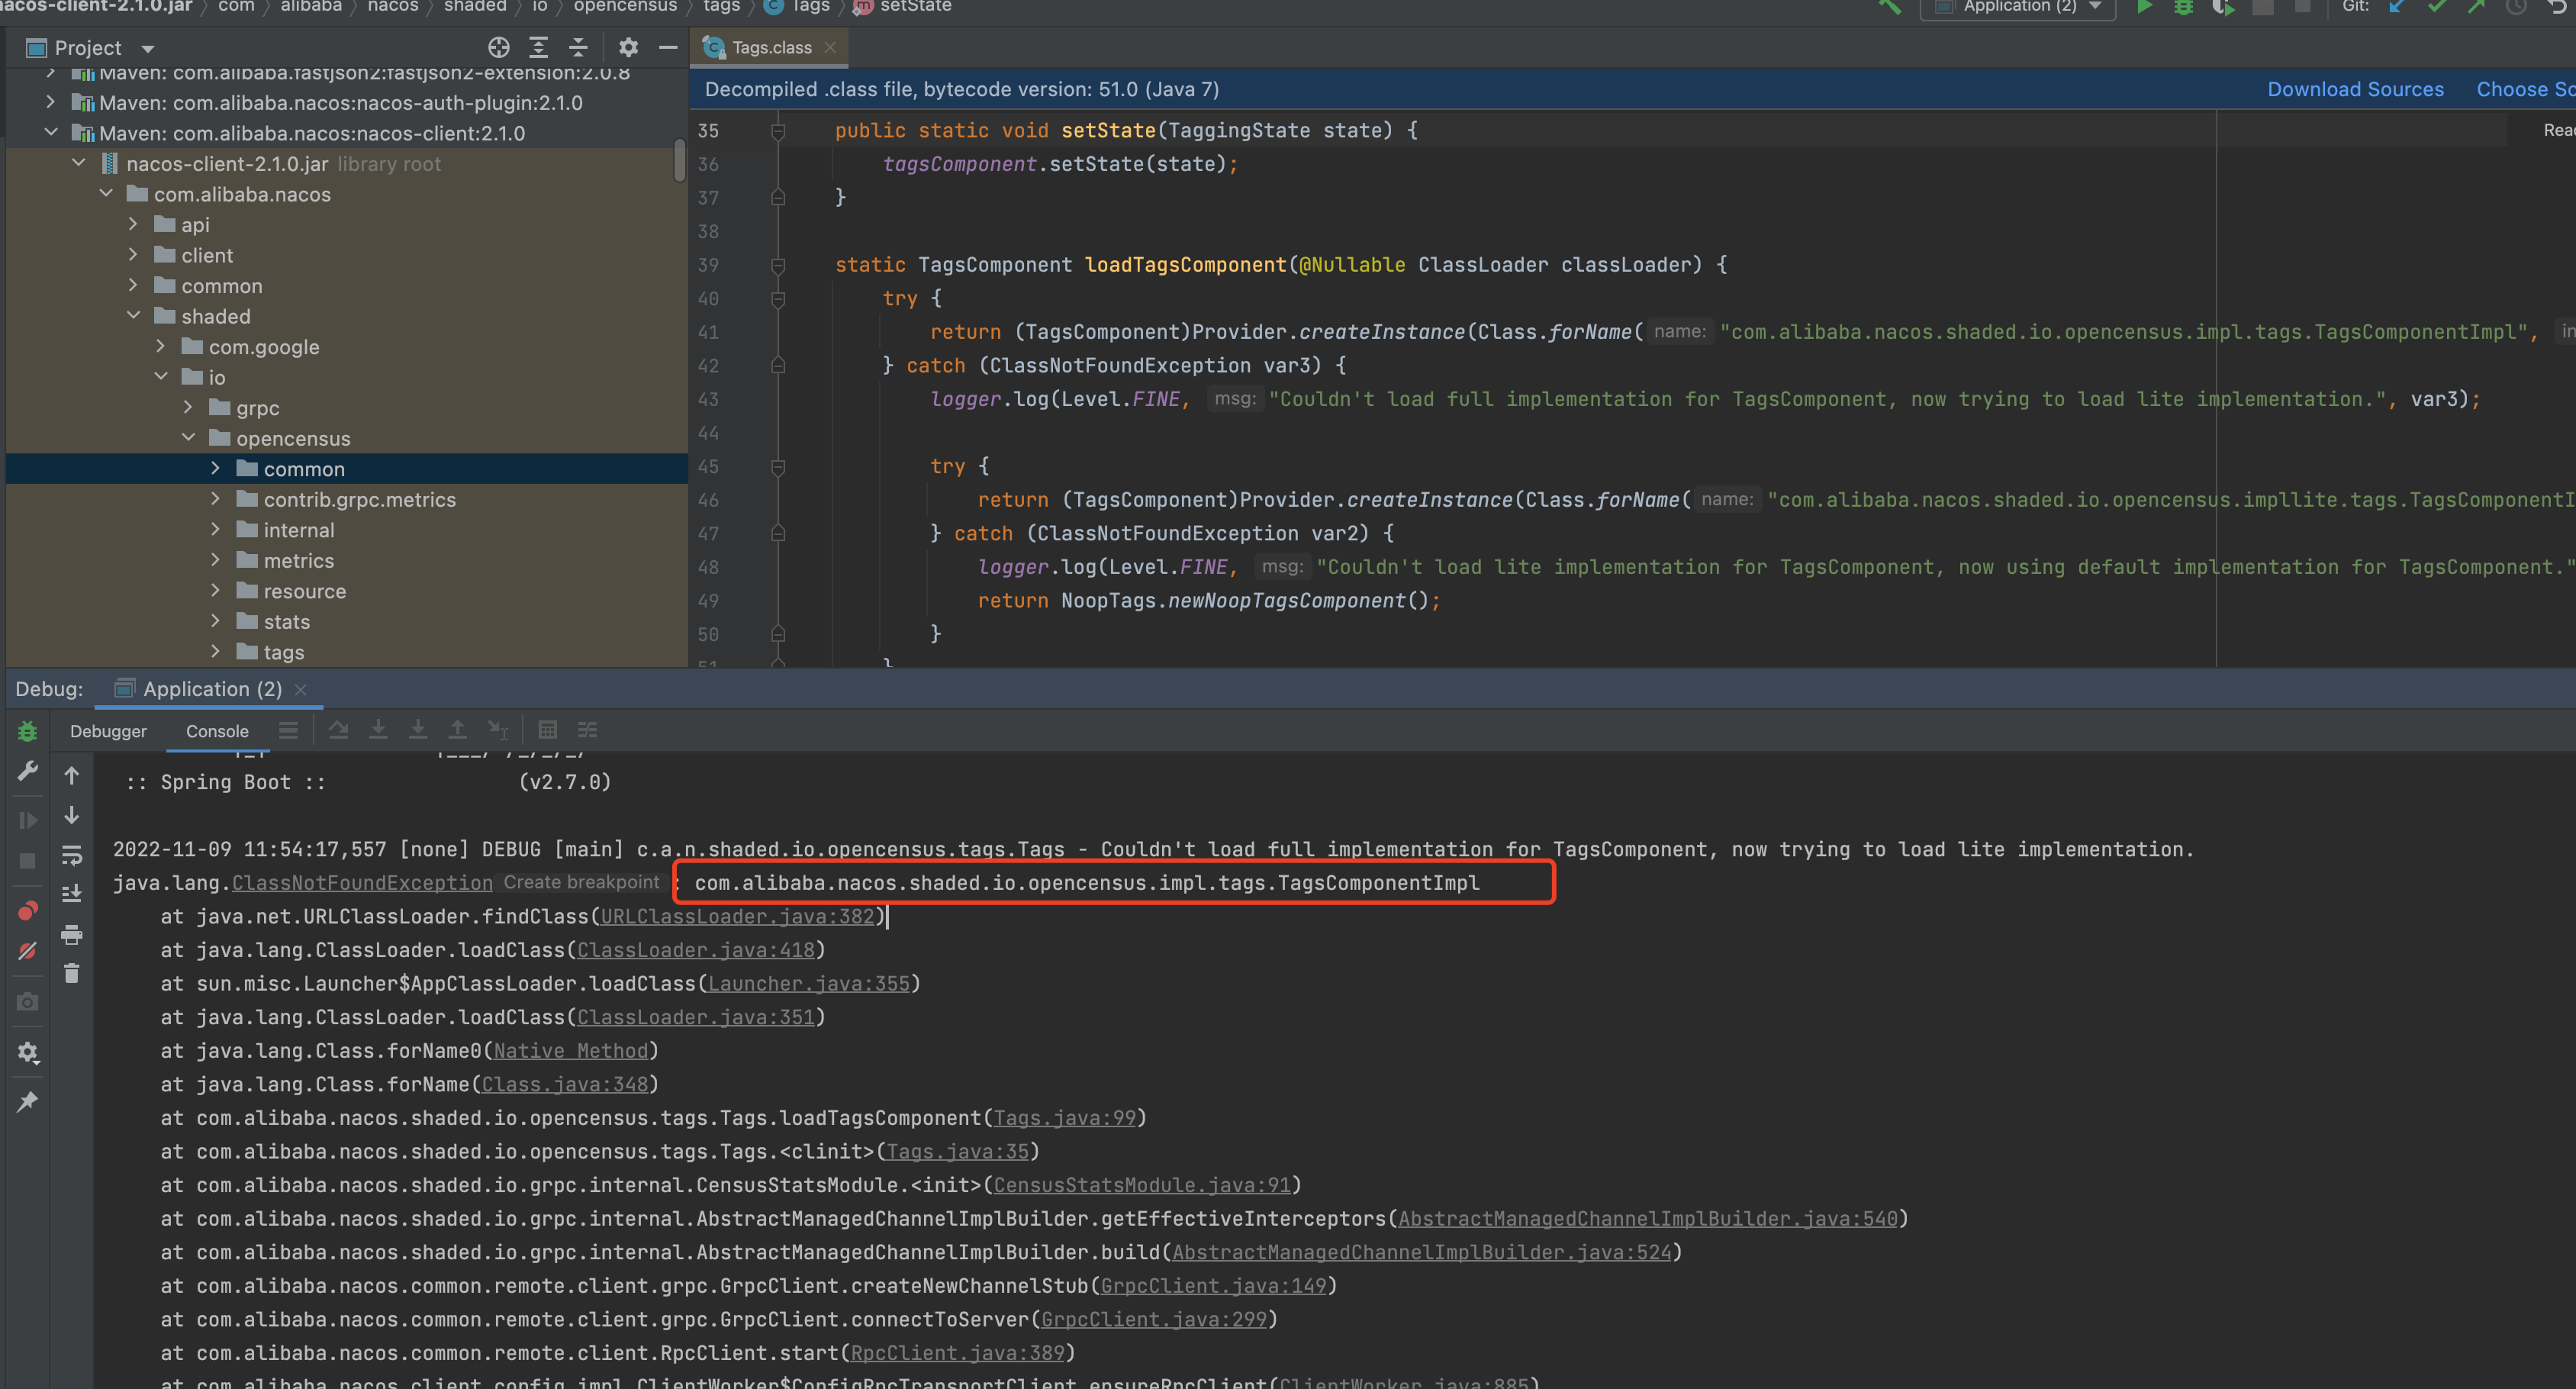Screen dimensions: 2576x1389
Task: Collapse the nacos-client:2.1.0 Maven node
Action: 51,132
